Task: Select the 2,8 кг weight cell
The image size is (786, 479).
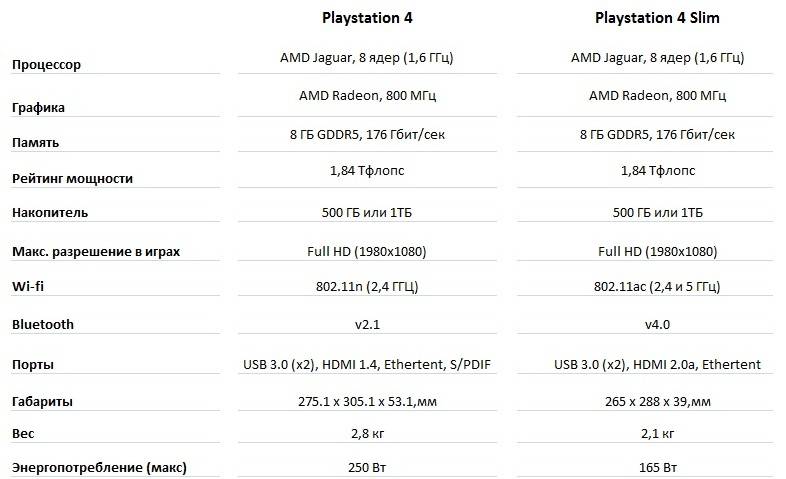Action: (x=367, y=436)
